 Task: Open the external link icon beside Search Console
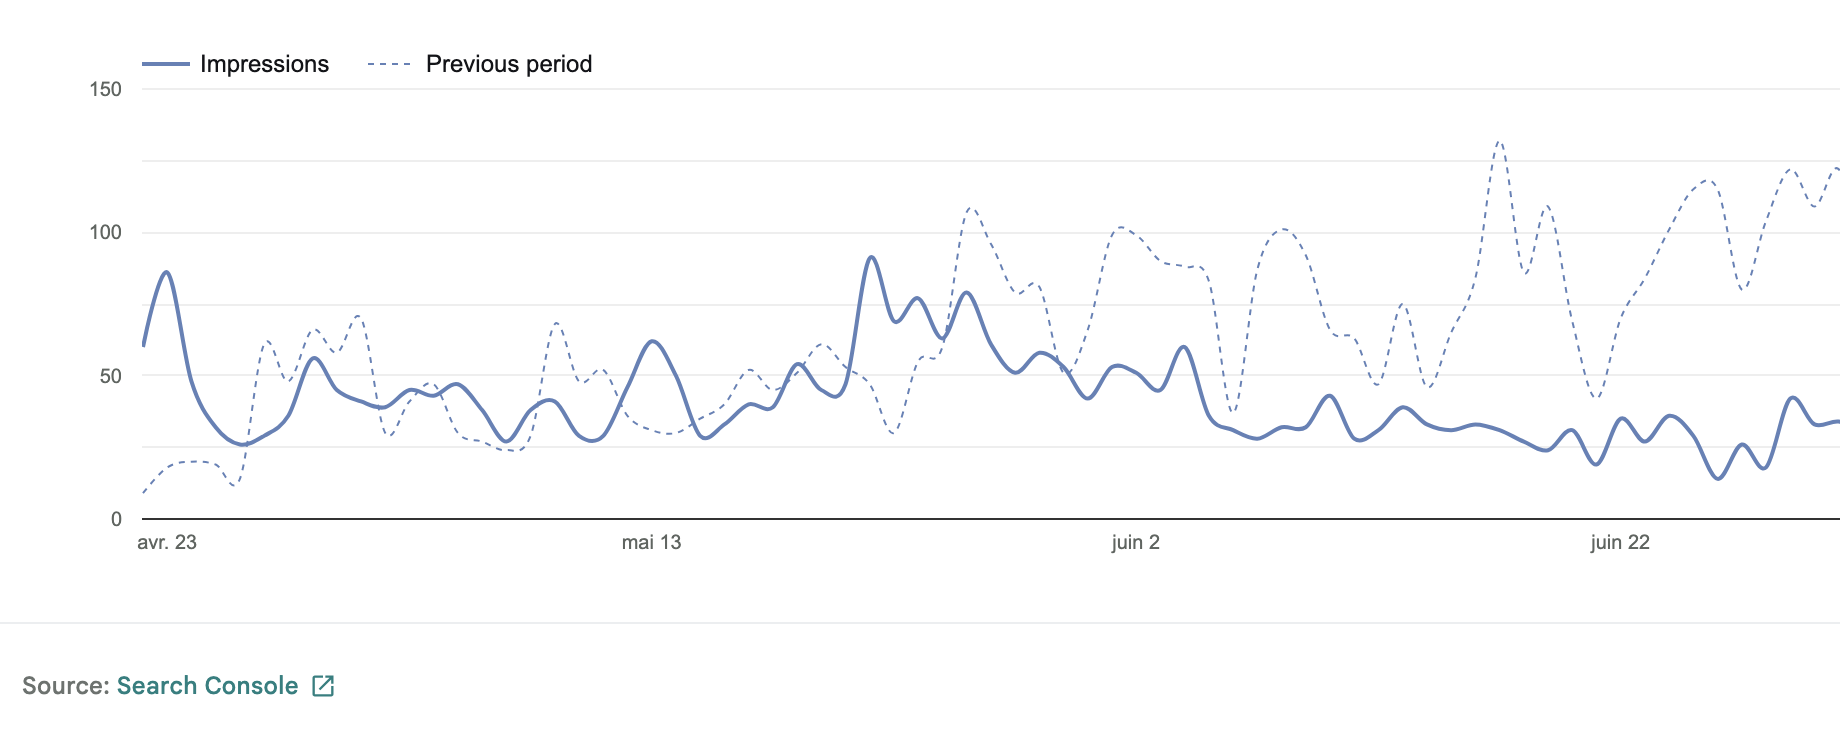point(323,686)
